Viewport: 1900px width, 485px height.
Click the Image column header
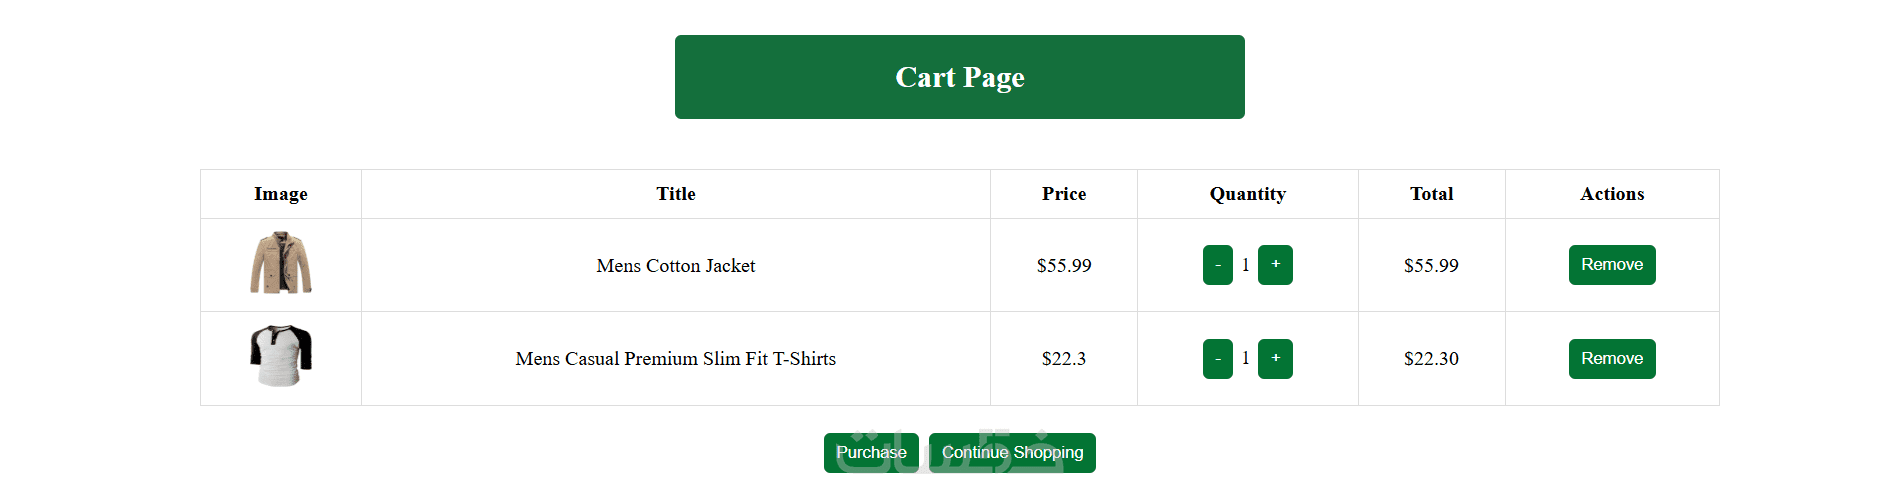pyautogui.click(x=281, y=194)
